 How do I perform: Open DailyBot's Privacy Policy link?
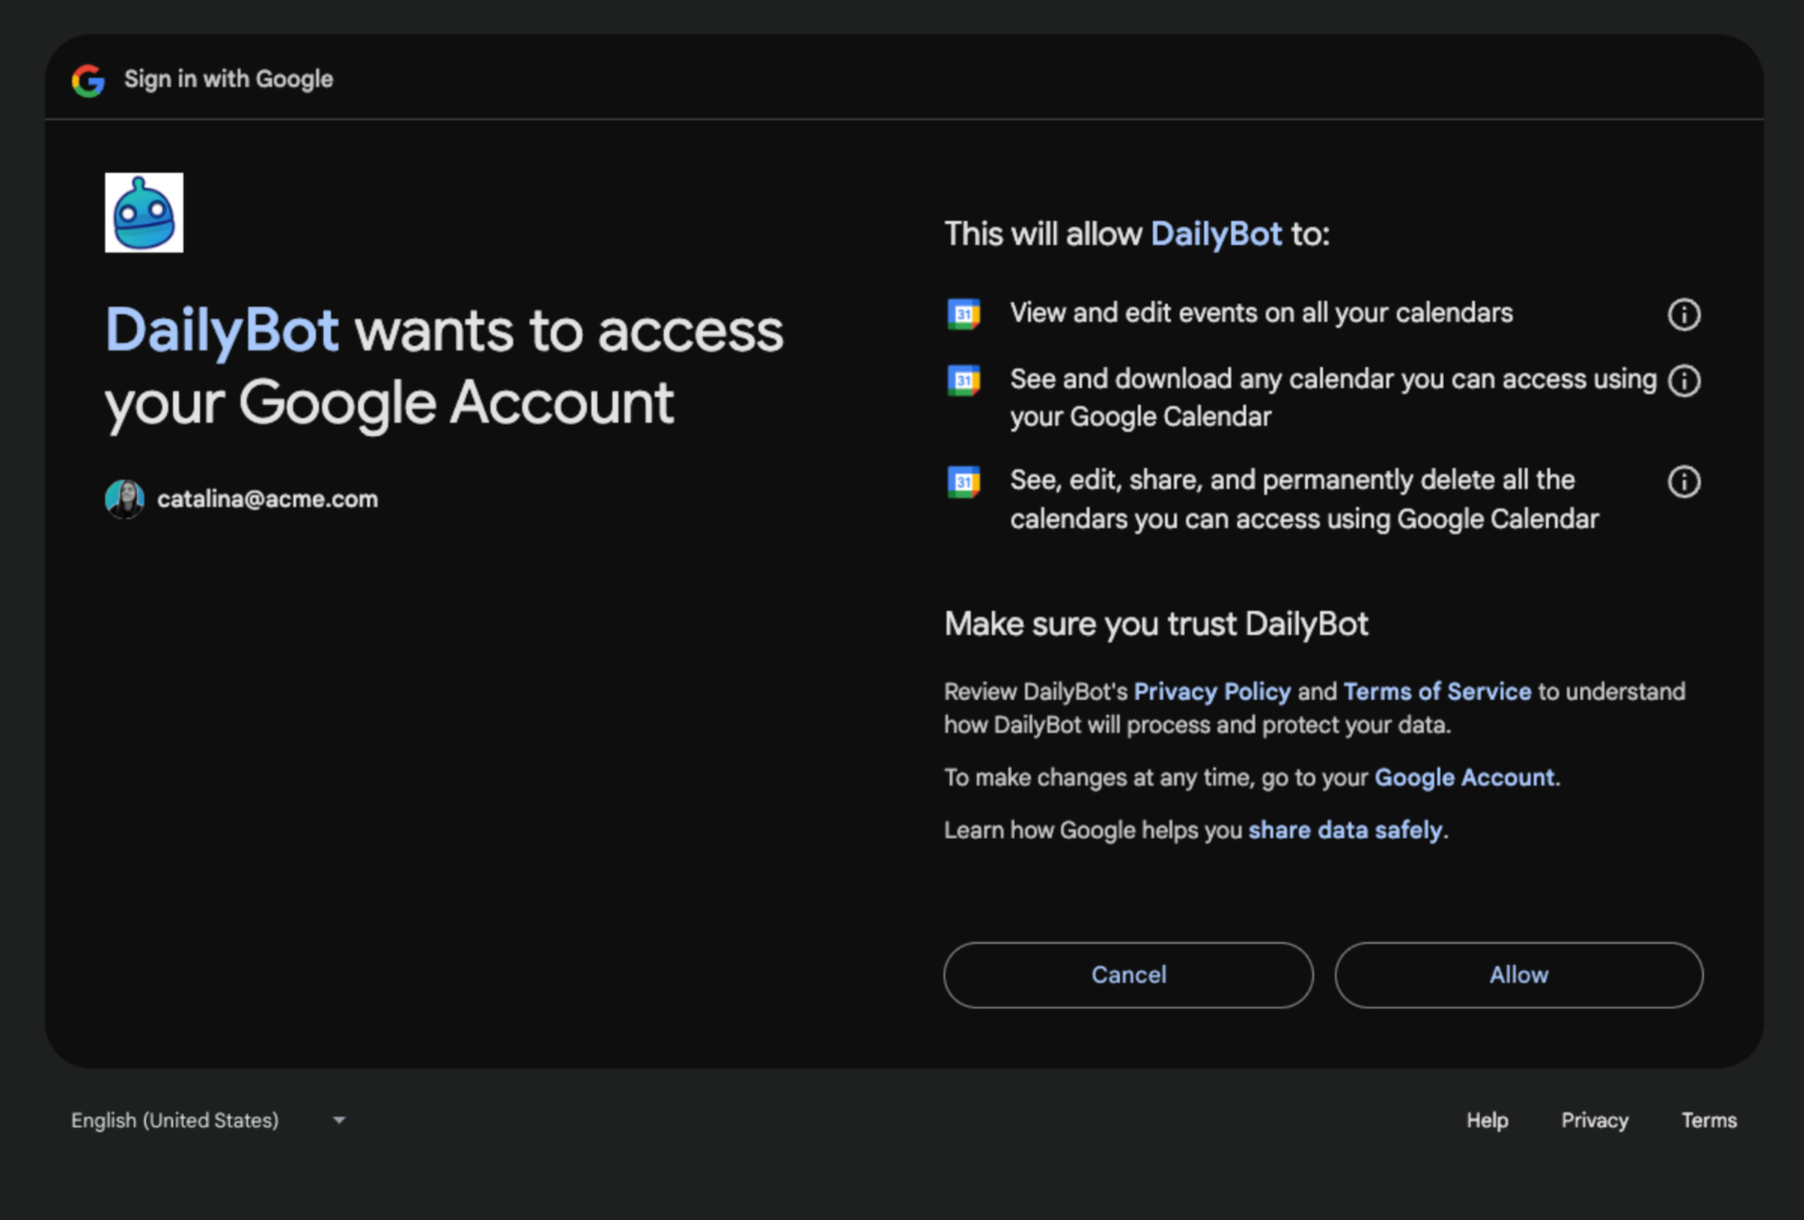click(1212, 692)
